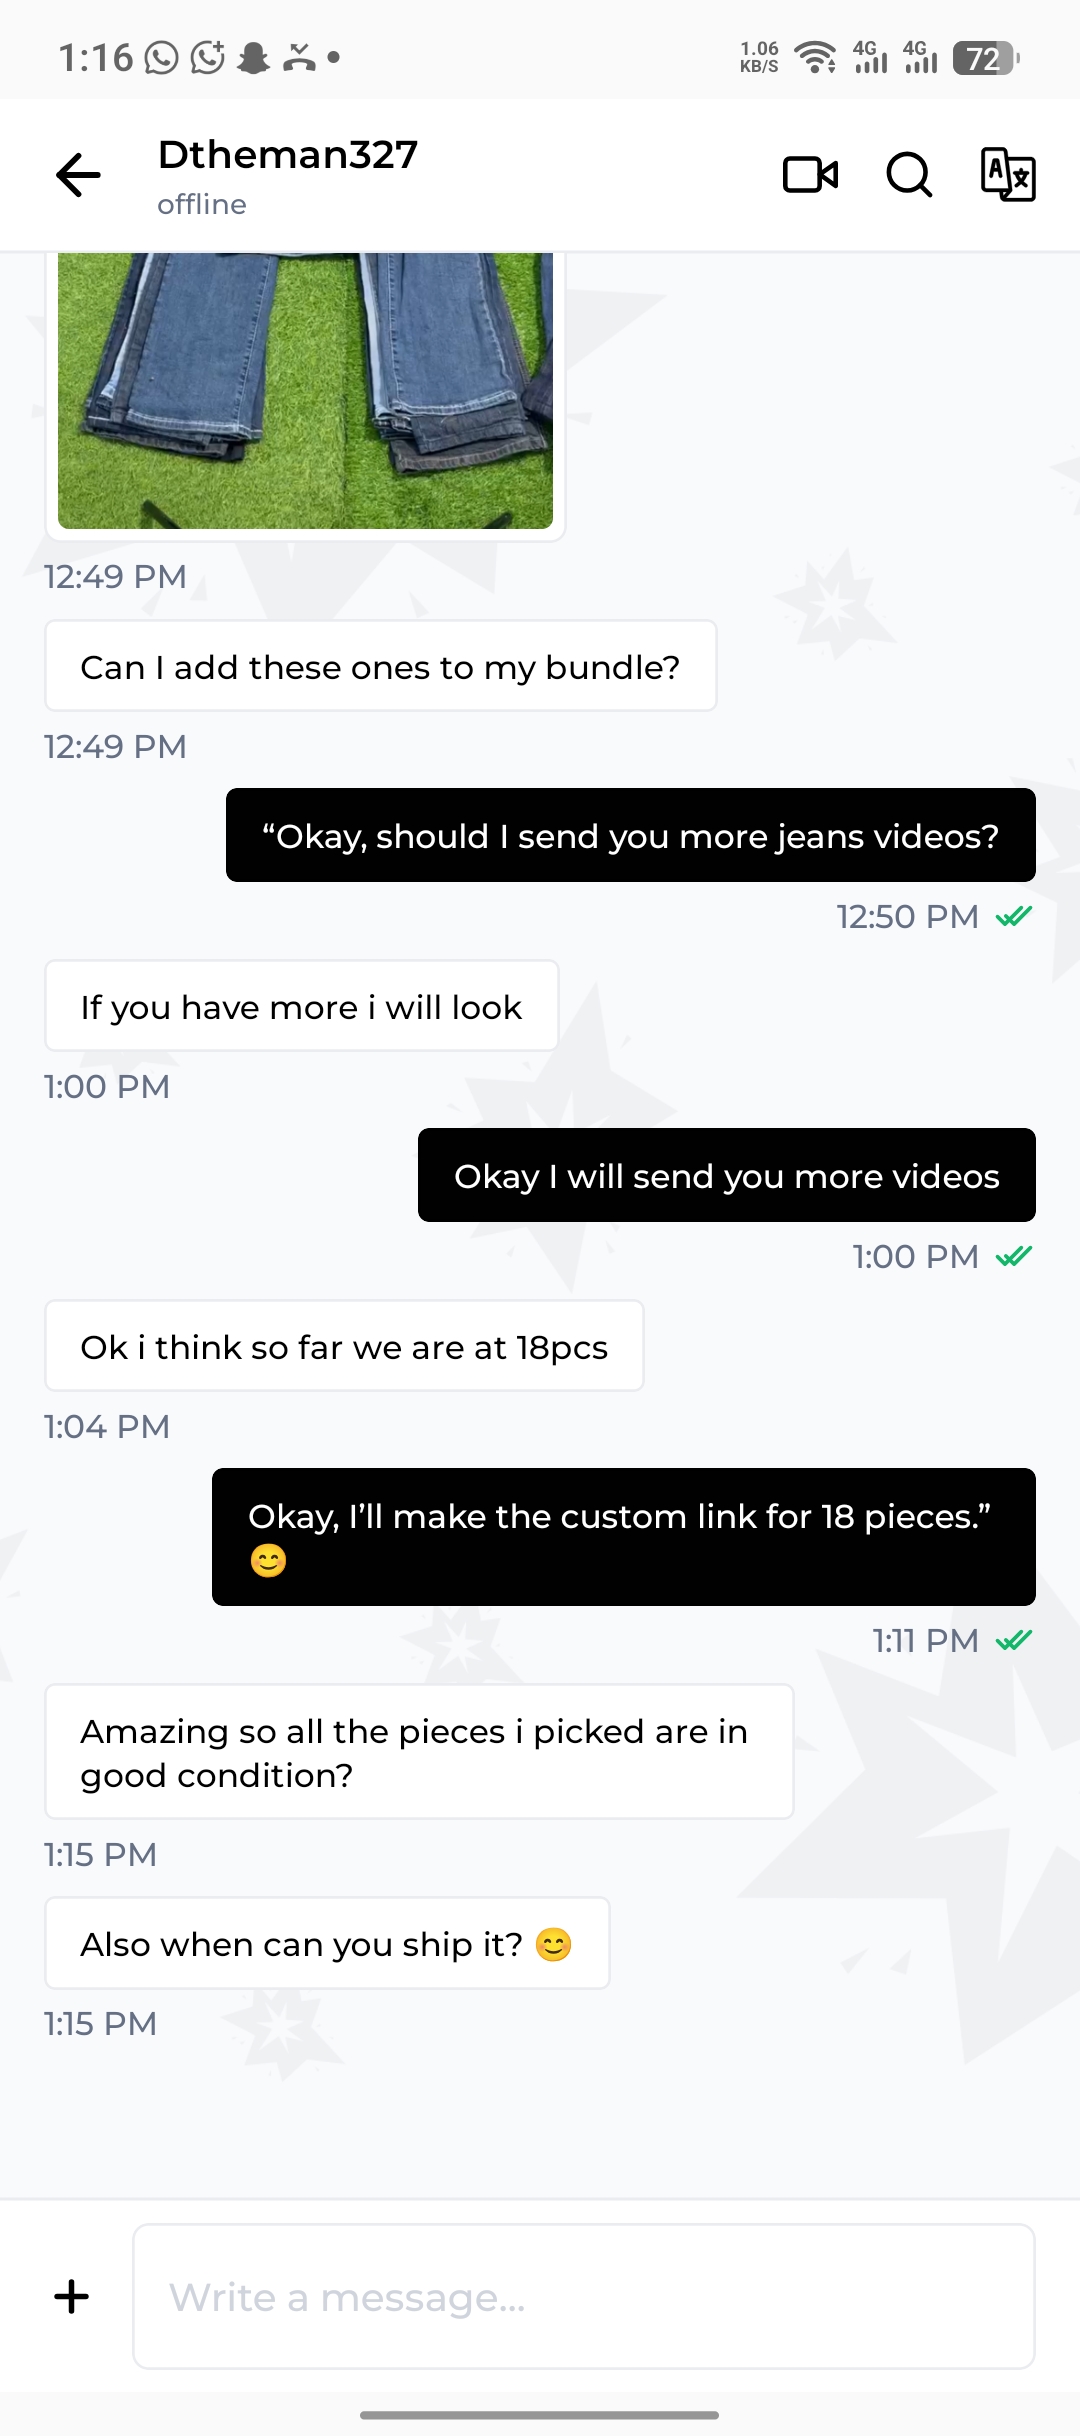Viewport: 1080px width, 2436px height.
Task: Start a video call with Dtheman327
Action: coord(810,175)
